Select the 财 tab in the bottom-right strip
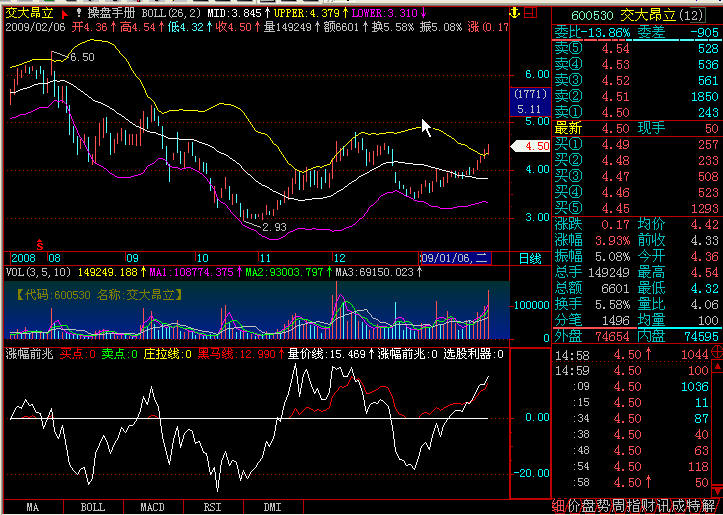The image size is (723, 515). (x=650, y=506)
